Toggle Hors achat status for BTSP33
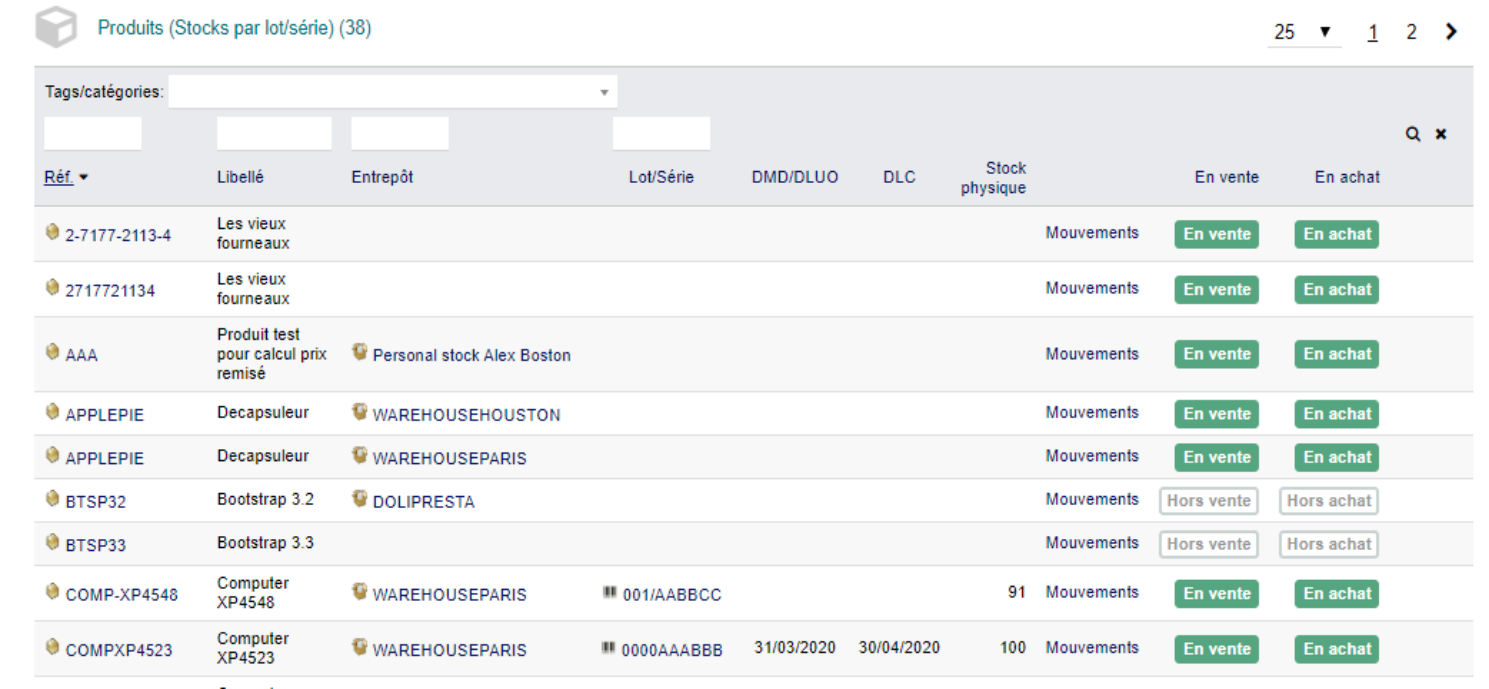The width and height of the screenshot is (1489, 689). [x=1329, y=544]
